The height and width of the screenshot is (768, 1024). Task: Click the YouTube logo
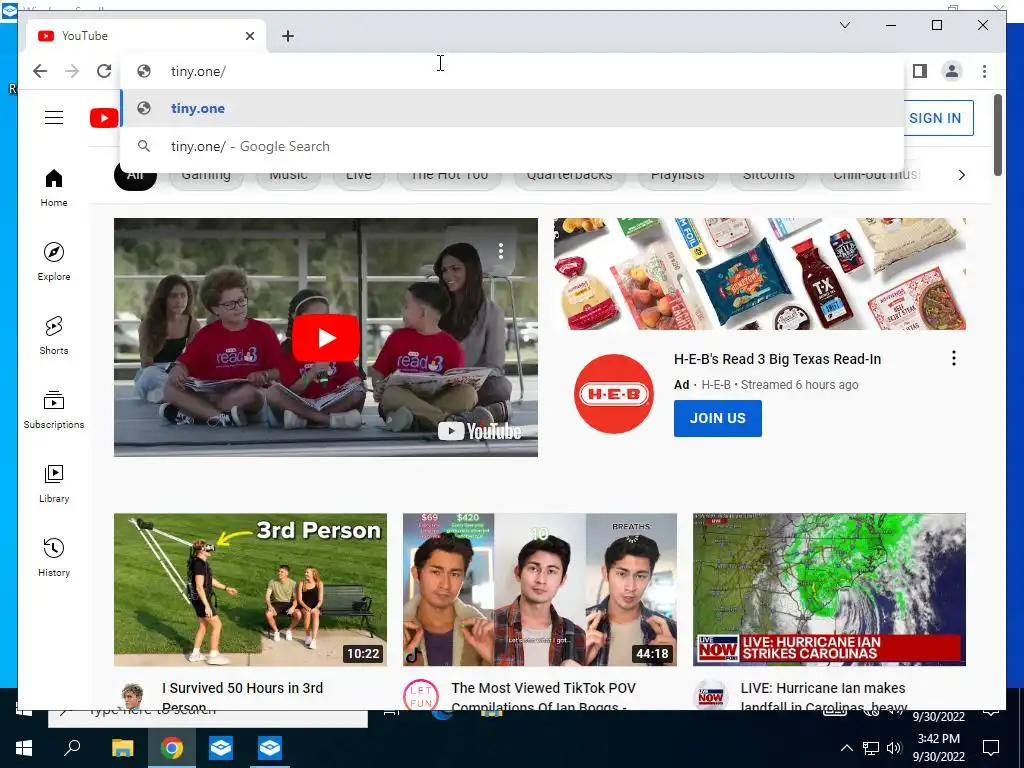104,118
